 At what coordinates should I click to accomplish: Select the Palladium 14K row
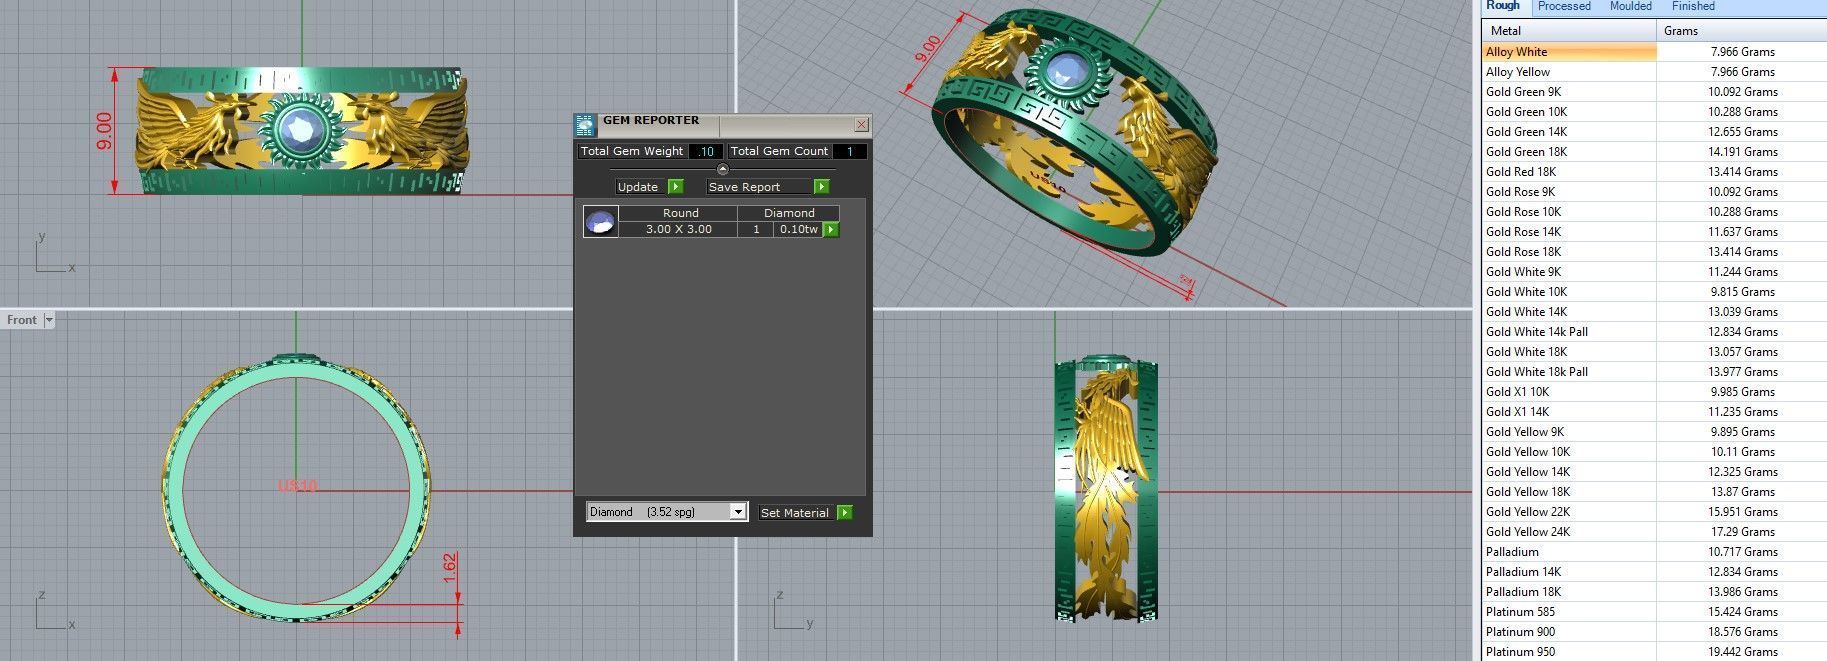pos(1654,572)
